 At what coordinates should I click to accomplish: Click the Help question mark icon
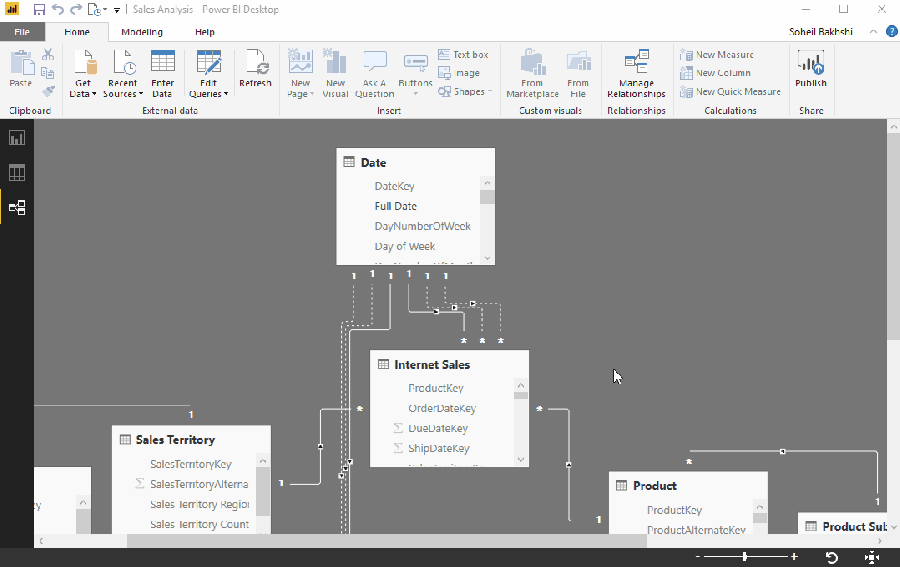[891, 32]
